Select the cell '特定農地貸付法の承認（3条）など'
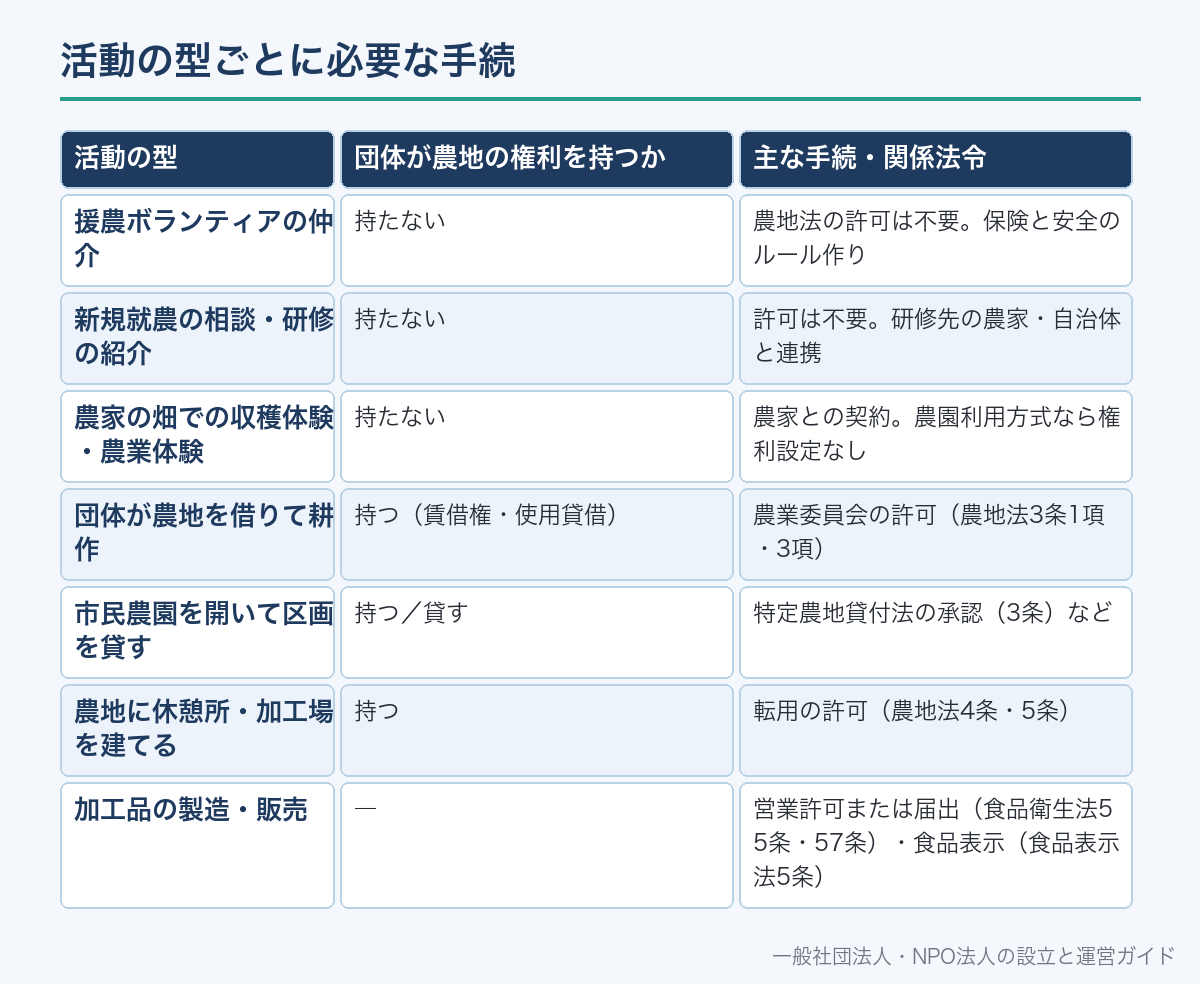 tap(936, 632)
